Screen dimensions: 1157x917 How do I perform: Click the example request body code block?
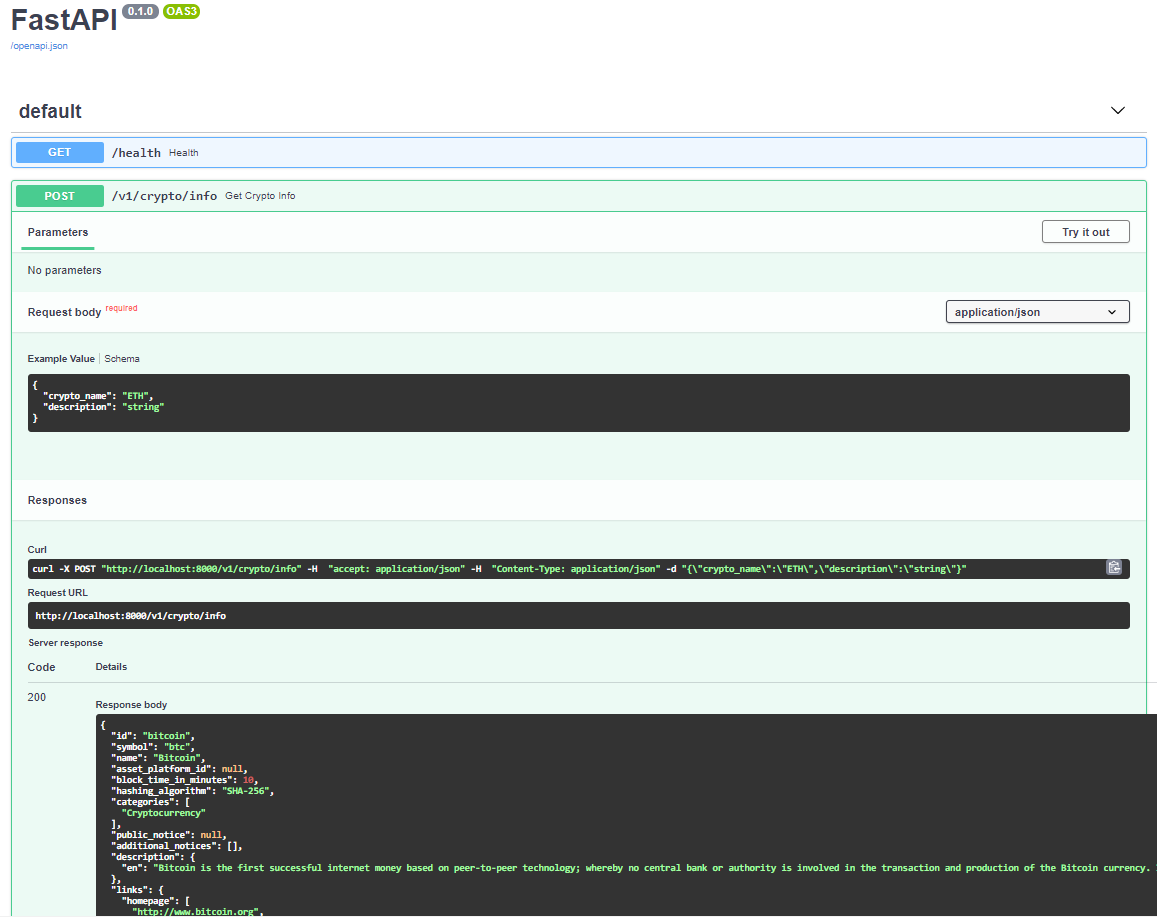578,403
